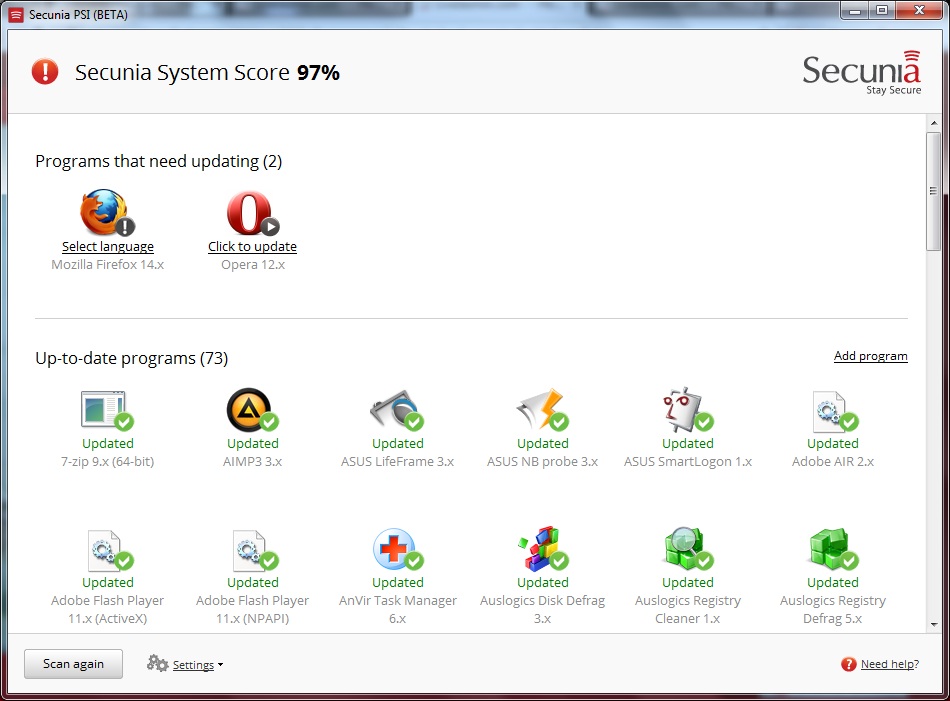Maximize the Secunia PSI window
Viewport: 950px width, 701px height.
[883, 10]
